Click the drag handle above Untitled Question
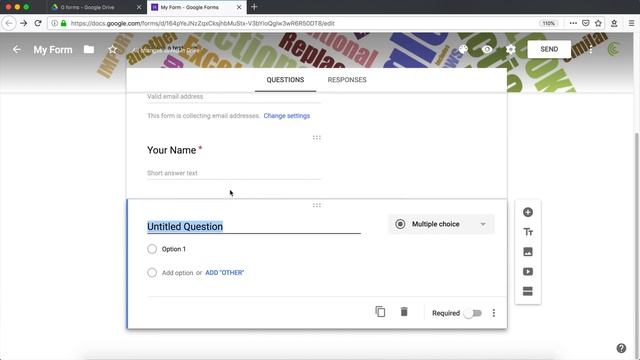Viewport: 640px width, 360px height. pos(317,205)
